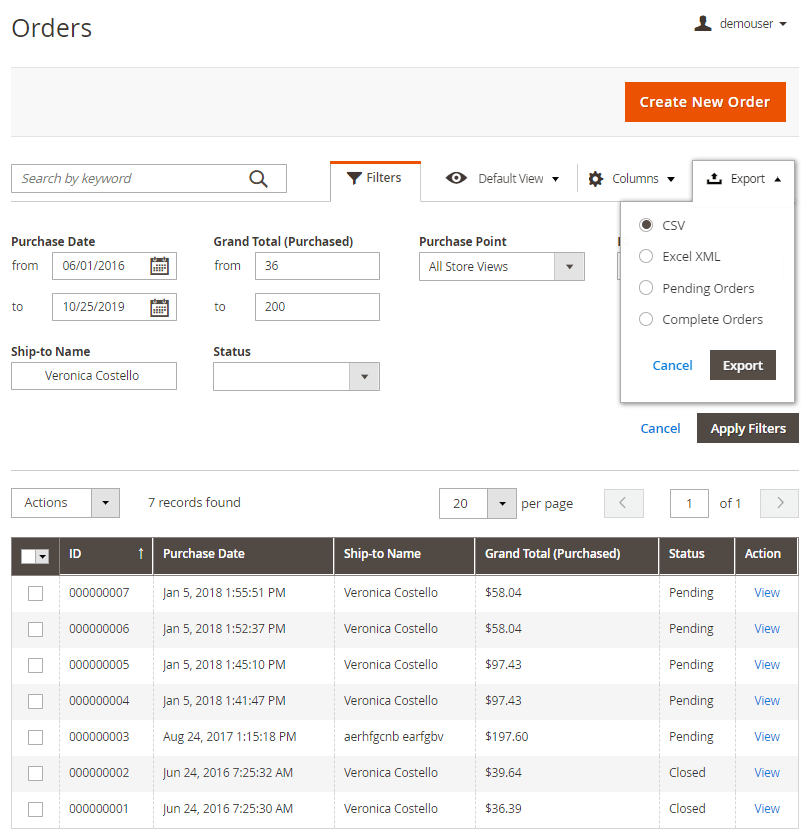
Task: Open calendar for Purchase Date to field
Action: (x=159, y=307)
